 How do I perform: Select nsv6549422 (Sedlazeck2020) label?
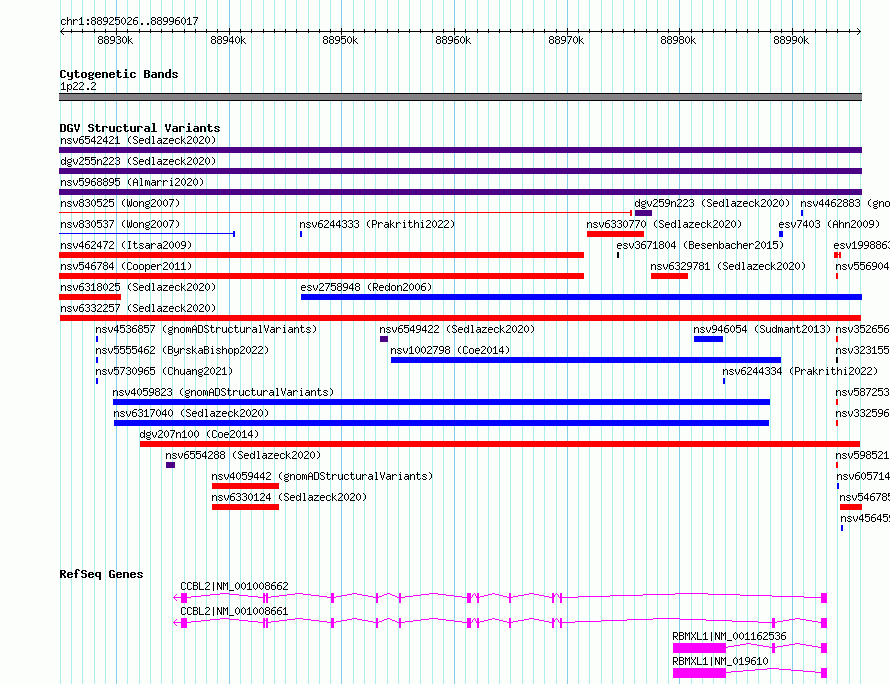coord(457,329)
